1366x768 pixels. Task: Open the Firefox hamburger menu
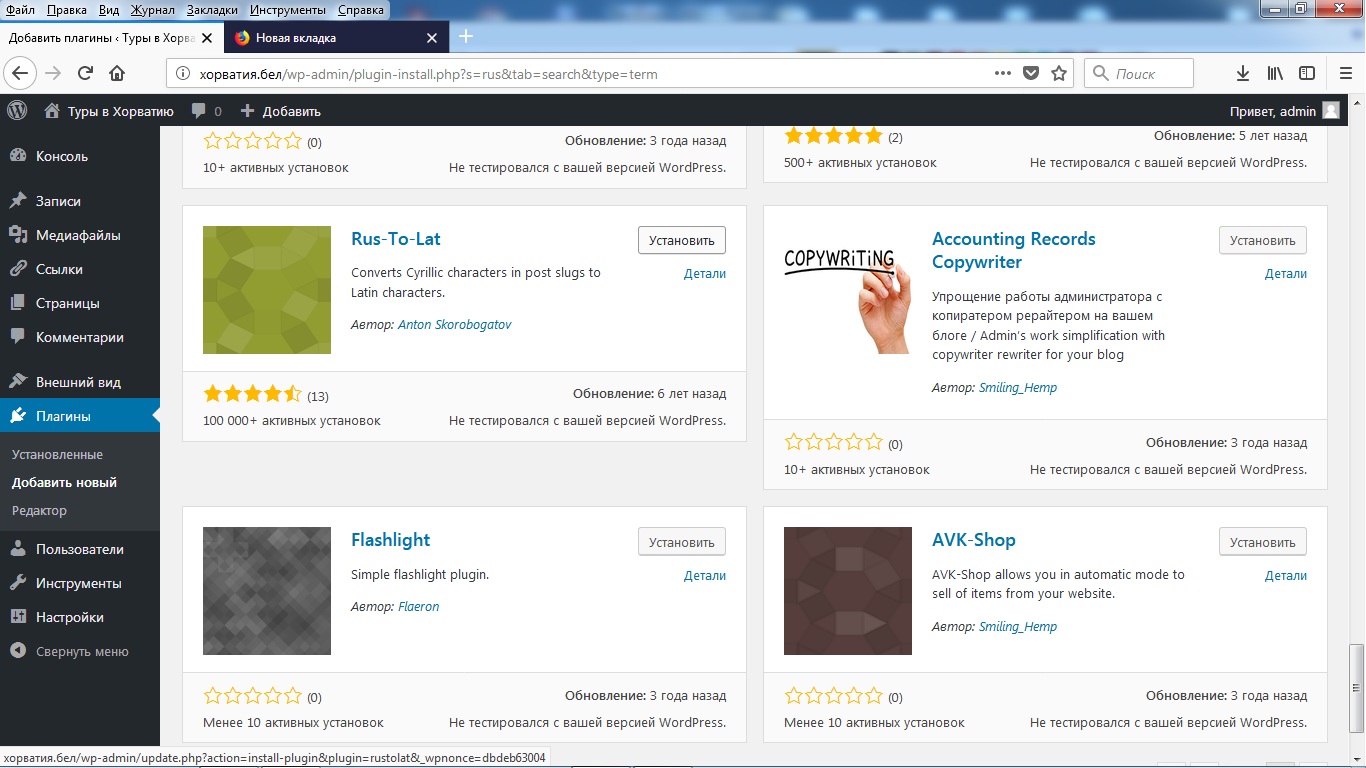coord(1345,73)
